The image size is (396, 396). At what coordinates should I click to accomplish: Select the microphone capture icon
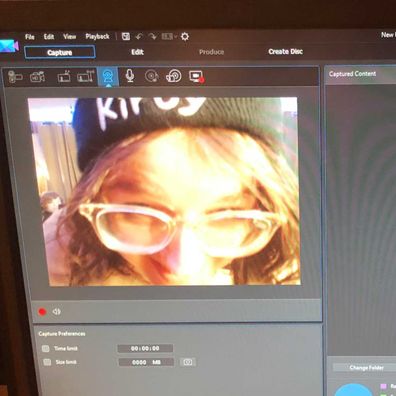point(130,76)
